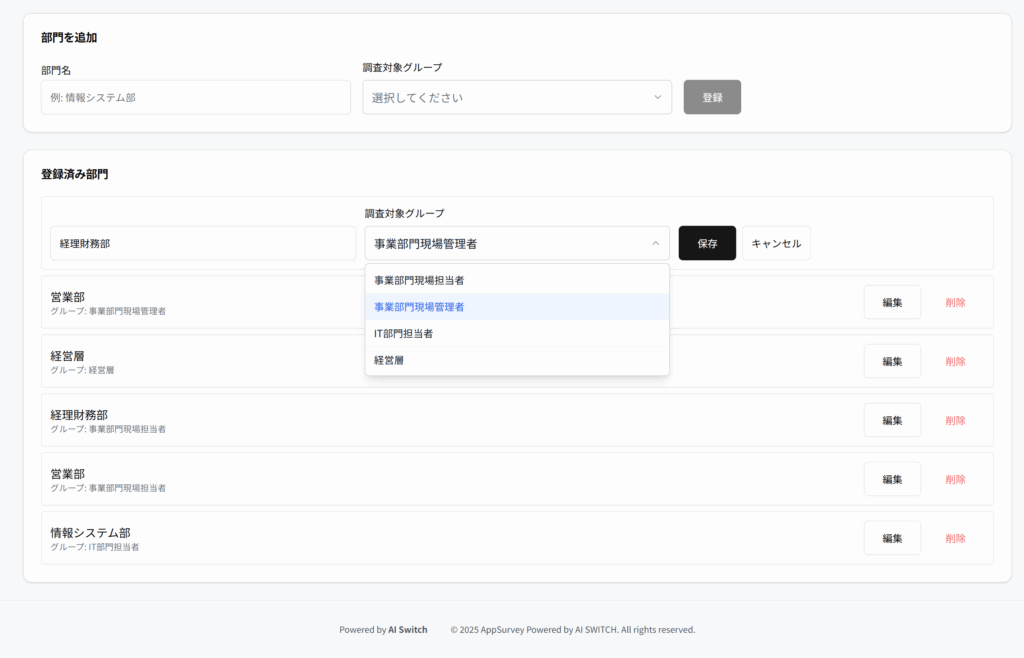Image resolution: width=1024 pixels, height=658 pixels.
Task: Open the 選択してください group dropdown
Action: [x=517, y=97]
